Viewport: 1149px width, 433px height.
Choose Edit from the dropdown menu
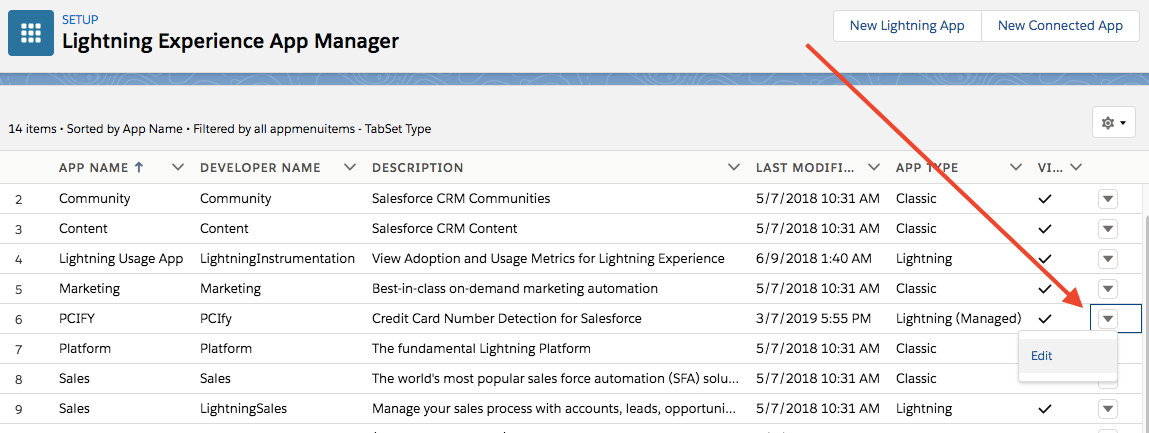(x=1068, y=356)
